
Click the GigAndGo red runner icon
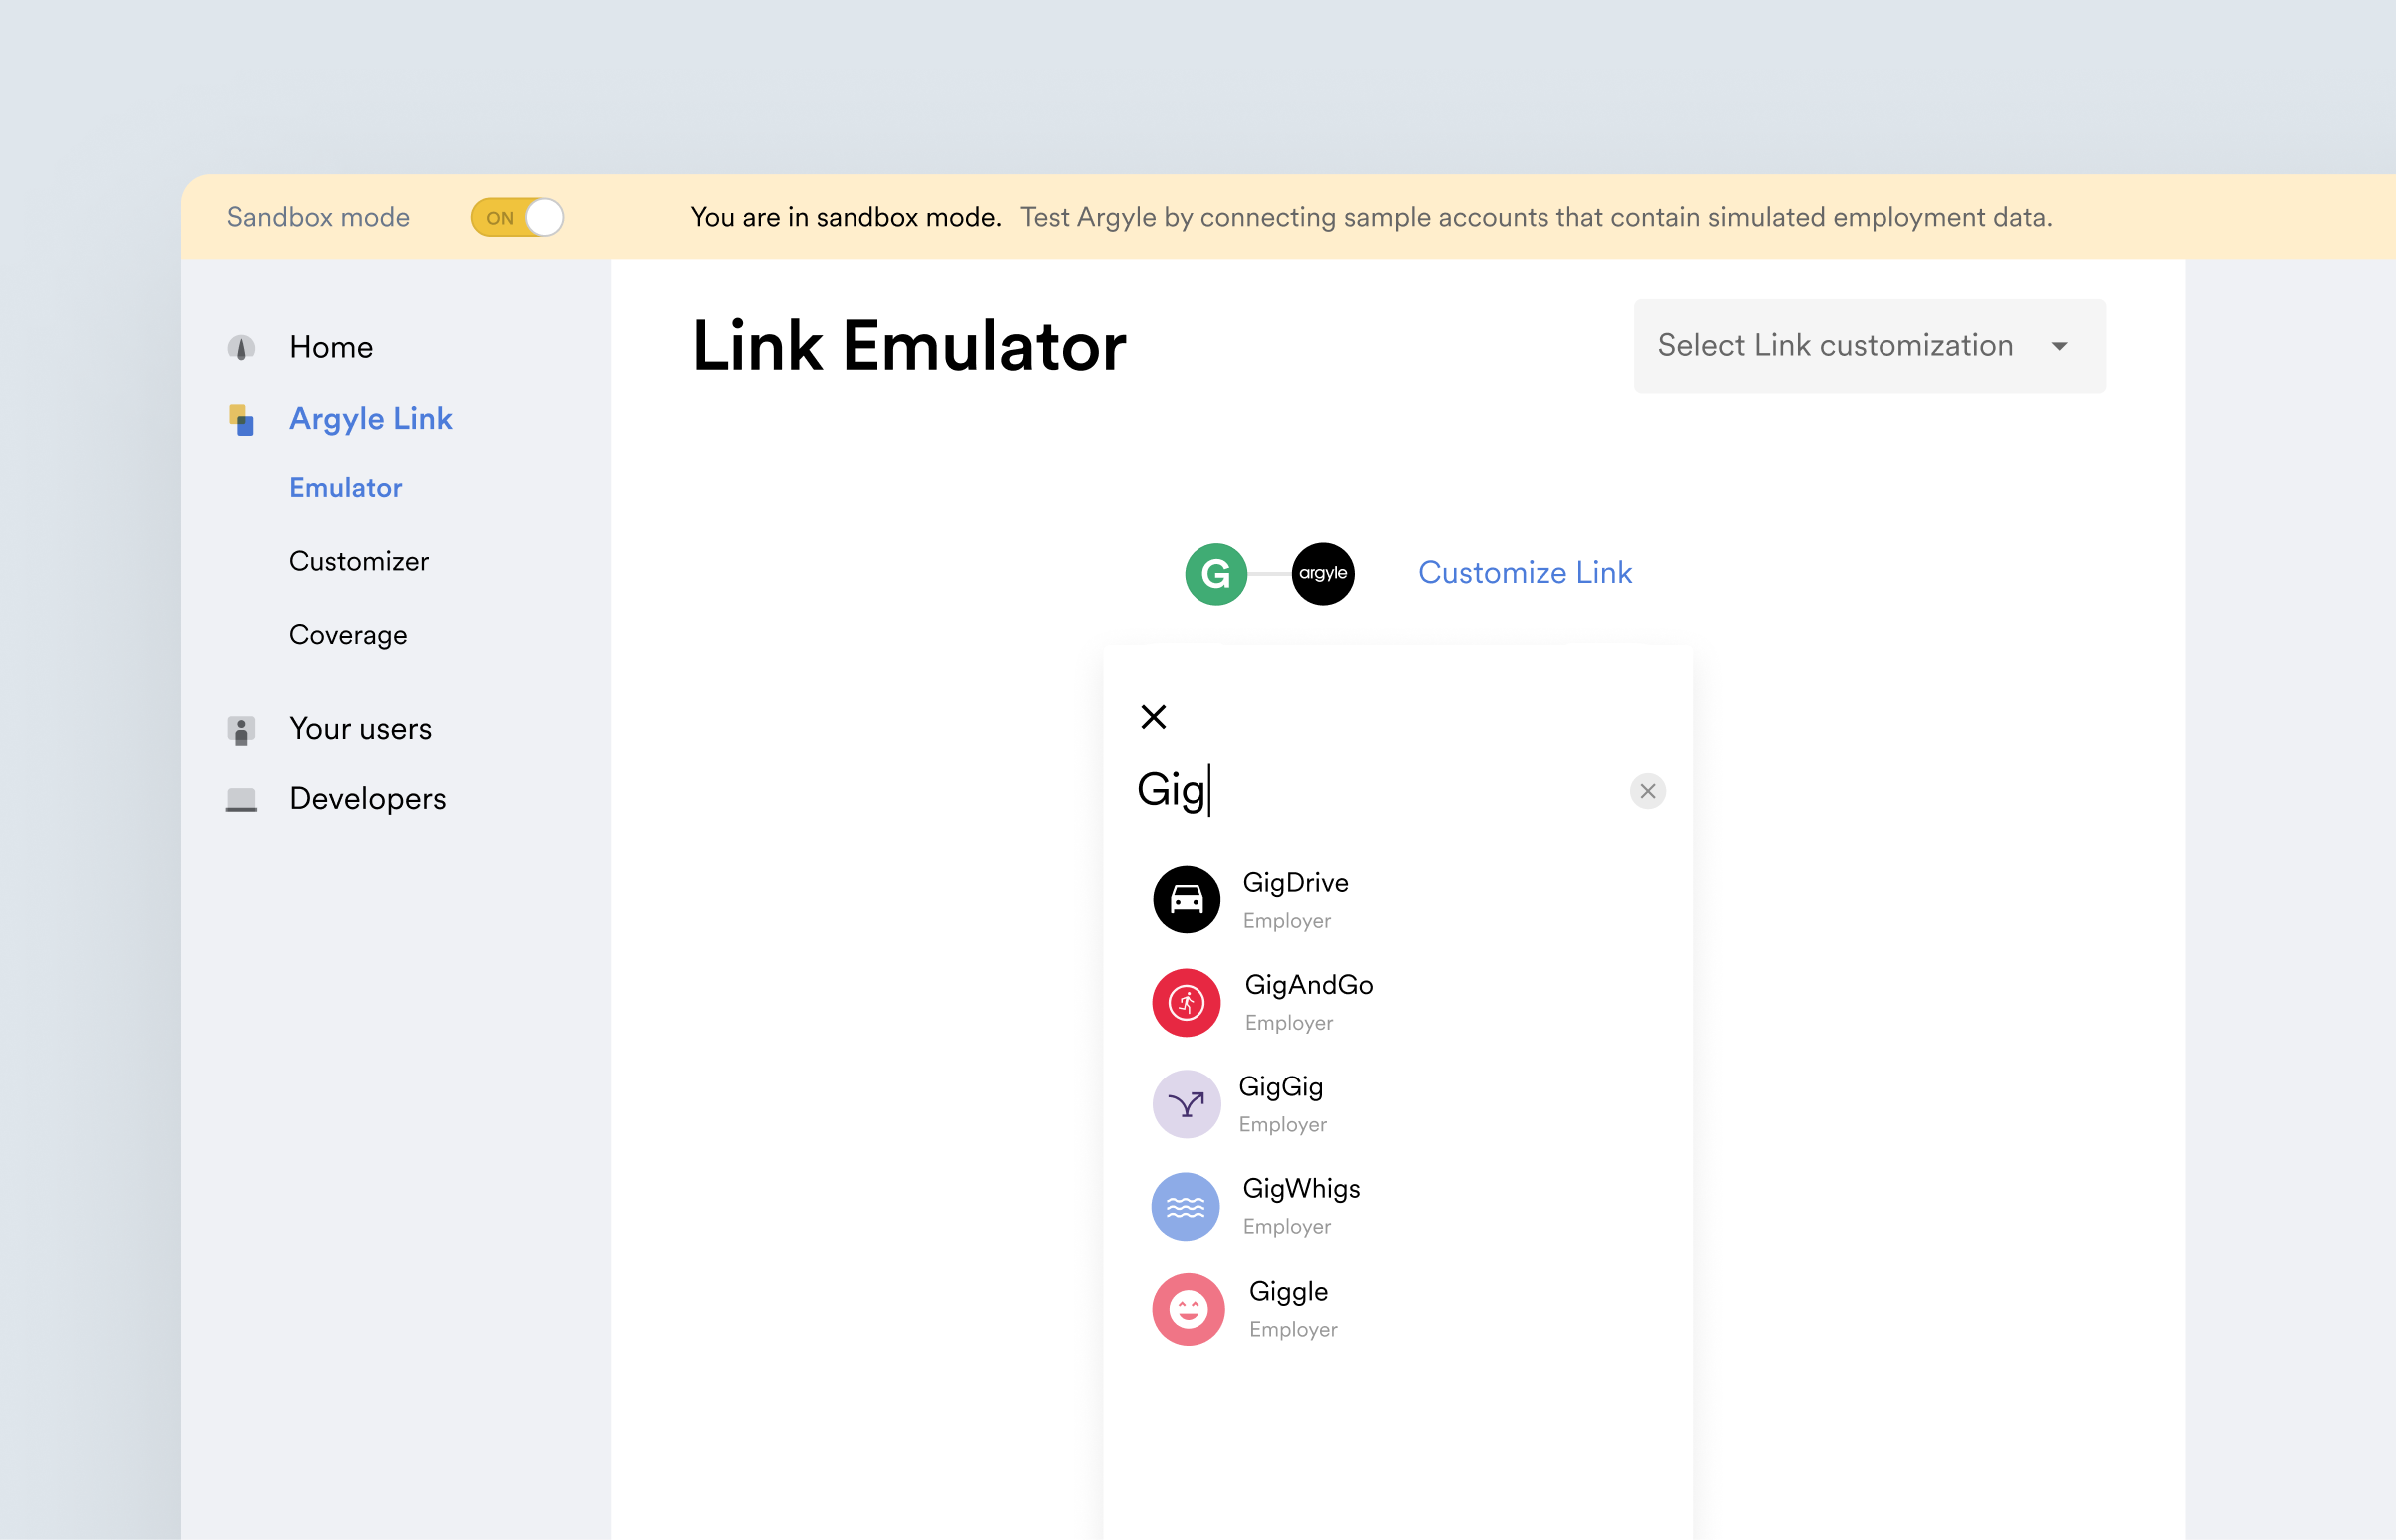(x=1186, y=1002)
